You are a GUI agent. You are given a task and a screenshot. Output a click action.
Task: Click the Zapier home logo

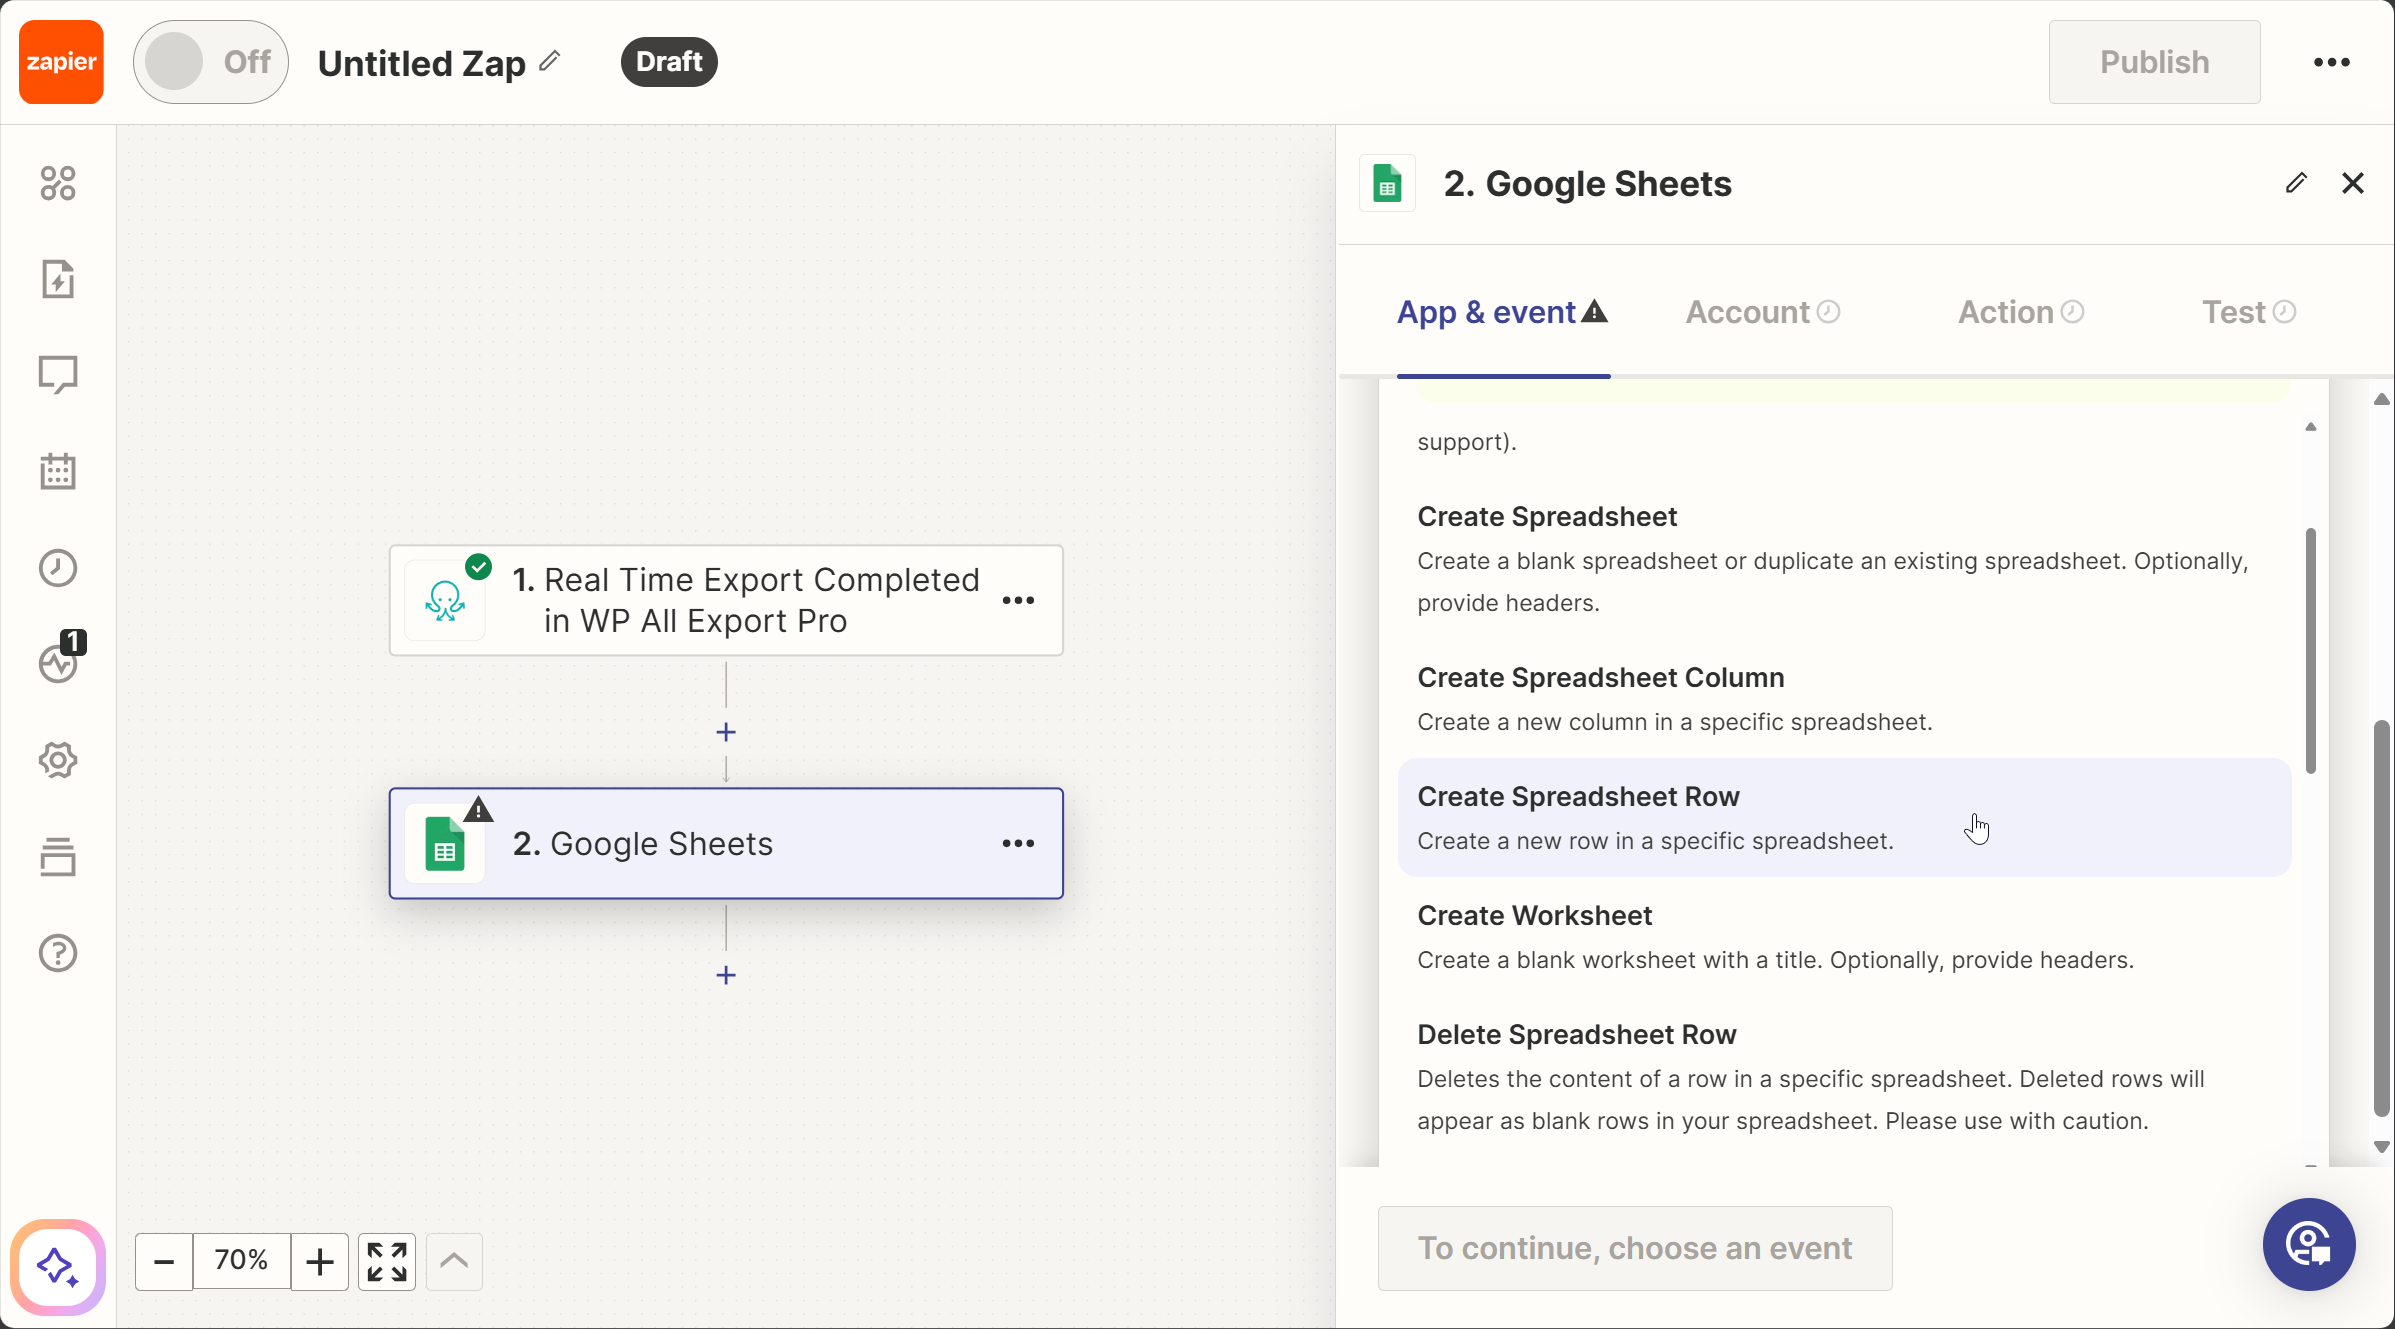[61, 62]
